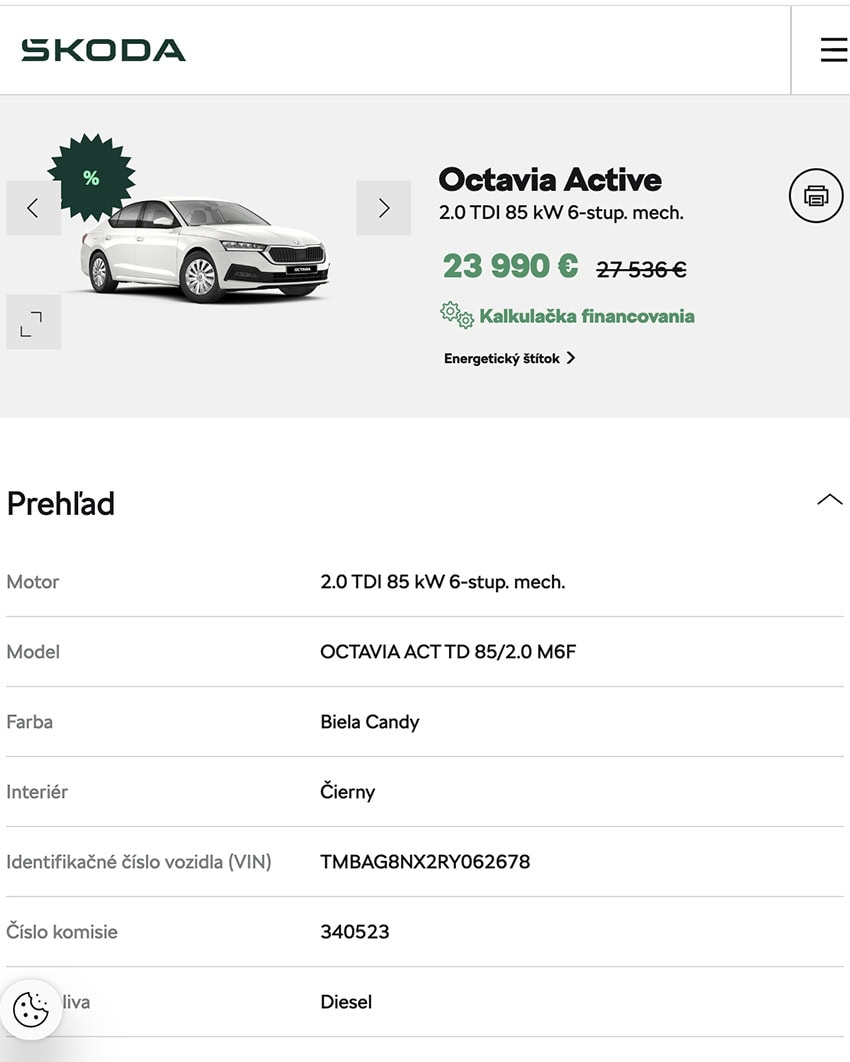Image resolution: width=850 pixels, height=1062 pixels.
Task: Click the print icon
Action: point(816,196)
